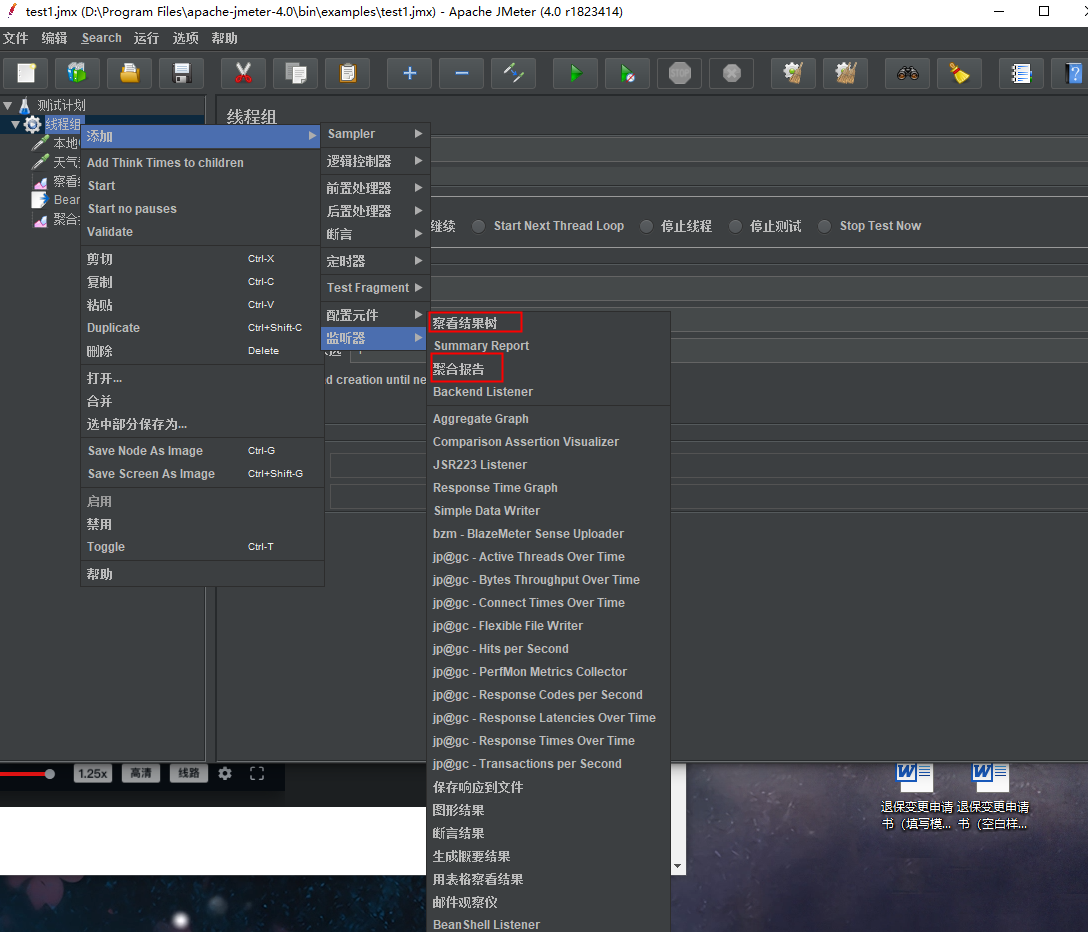Select the 停止测试 radio button
1088x932 pixels.
coord(735,226)
